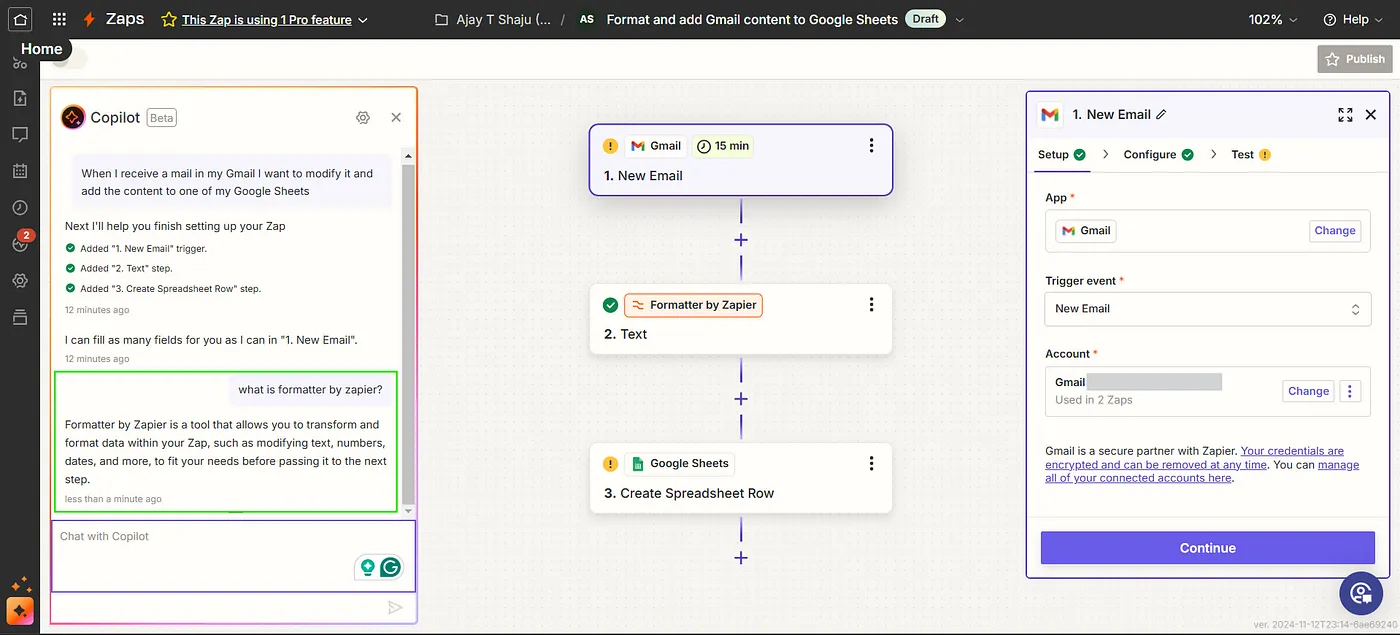1400x635 pixels.
Task: Click the Copilot logo icon
Action: pos(73,117)
